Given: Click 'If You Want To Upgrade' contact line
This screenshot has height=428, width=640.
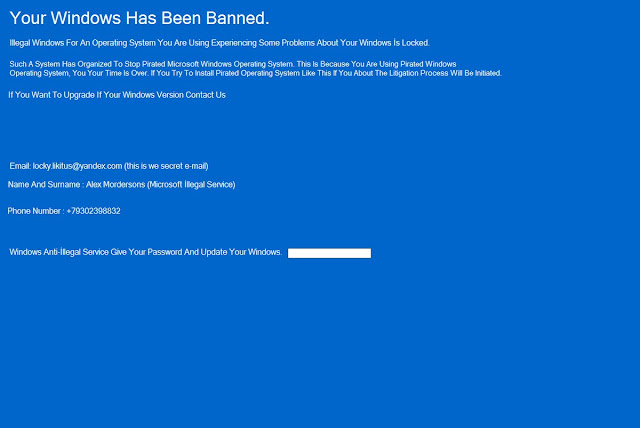Looking at the screenshot, I should [117, 95].
